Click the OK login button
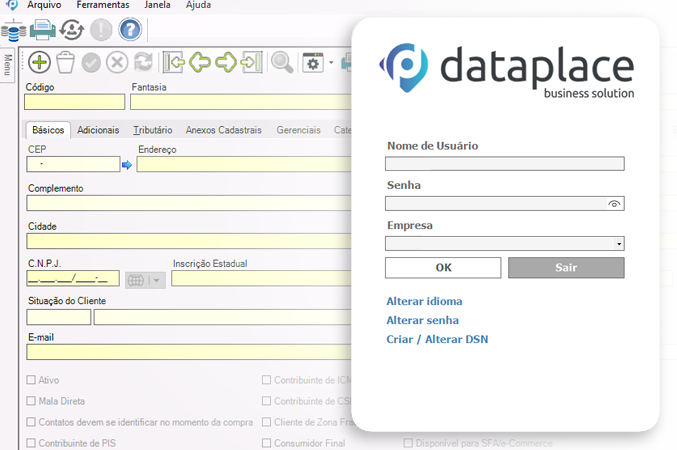Image resolution: width=677 pixels, height=450 pixels. (x=443, y=268)
